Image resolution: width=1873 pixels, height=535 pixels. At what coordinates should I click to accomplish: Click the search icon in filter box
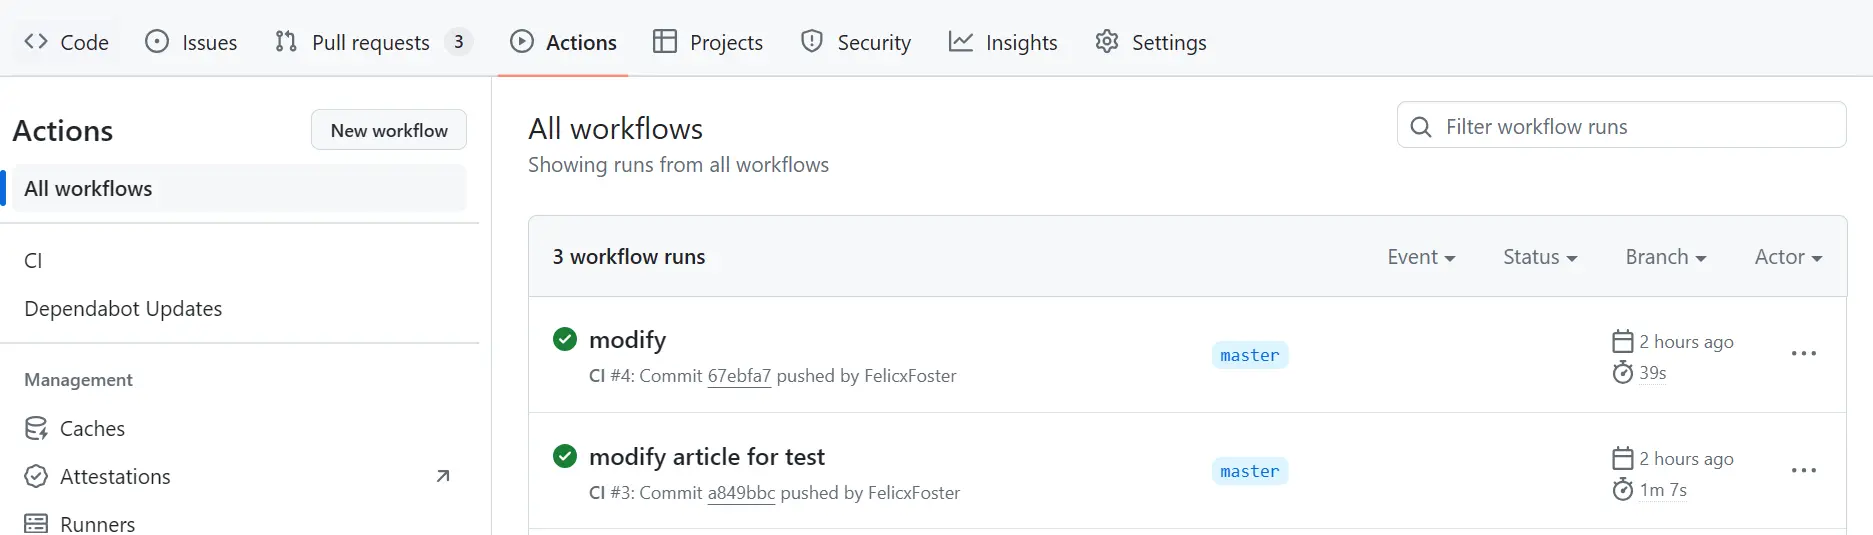tap(1420, 127)
